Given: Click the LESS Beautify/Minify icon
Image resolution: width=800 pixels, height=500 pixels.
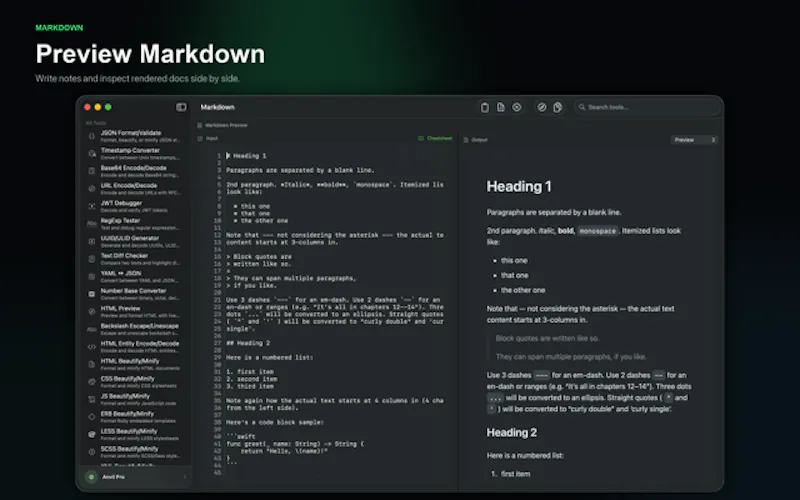Looking at the screenshot, I should pos(92,435).
